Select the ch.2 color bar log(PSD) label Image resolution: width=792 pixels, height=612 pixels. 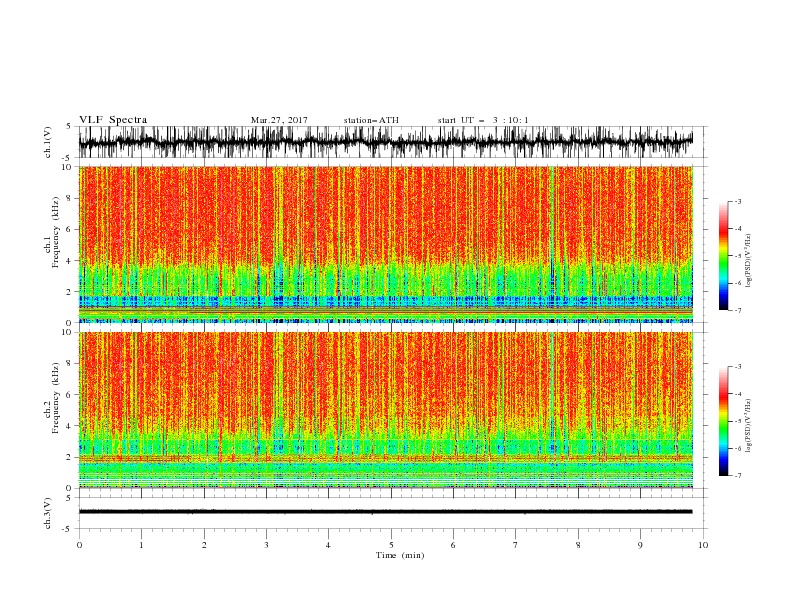click(748, 426)
